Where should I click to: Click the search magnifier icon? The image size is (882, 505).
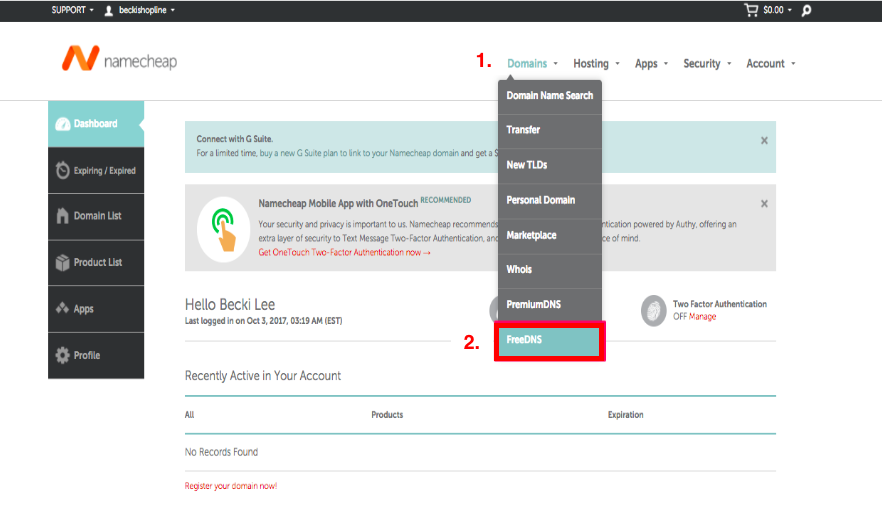tap(806, 10)
